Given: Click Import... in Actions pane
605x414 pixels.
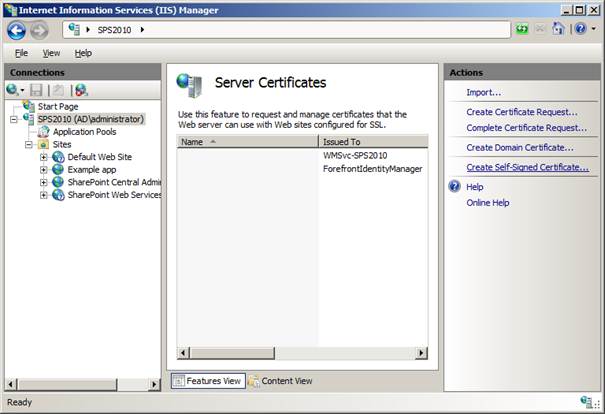Looking at the screenshot, I should 483,93.
